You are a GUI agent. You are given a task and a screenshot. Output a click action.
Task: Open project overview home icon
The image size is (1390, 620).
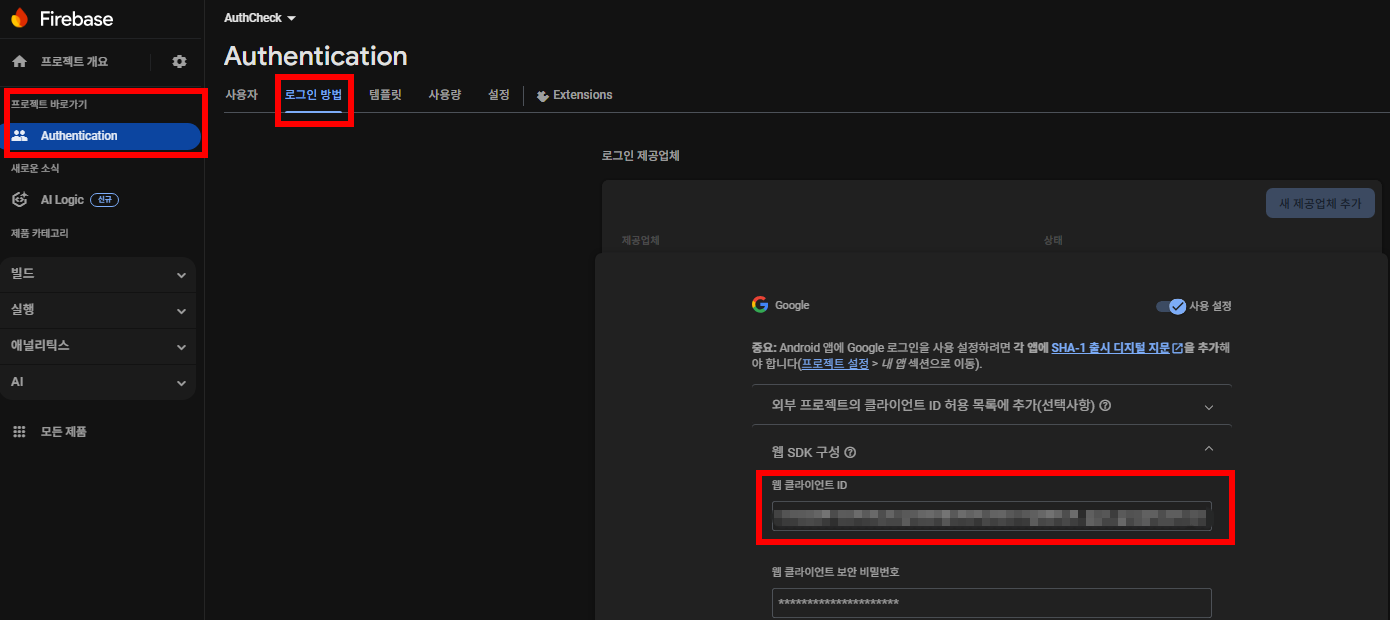pos(19,62)
